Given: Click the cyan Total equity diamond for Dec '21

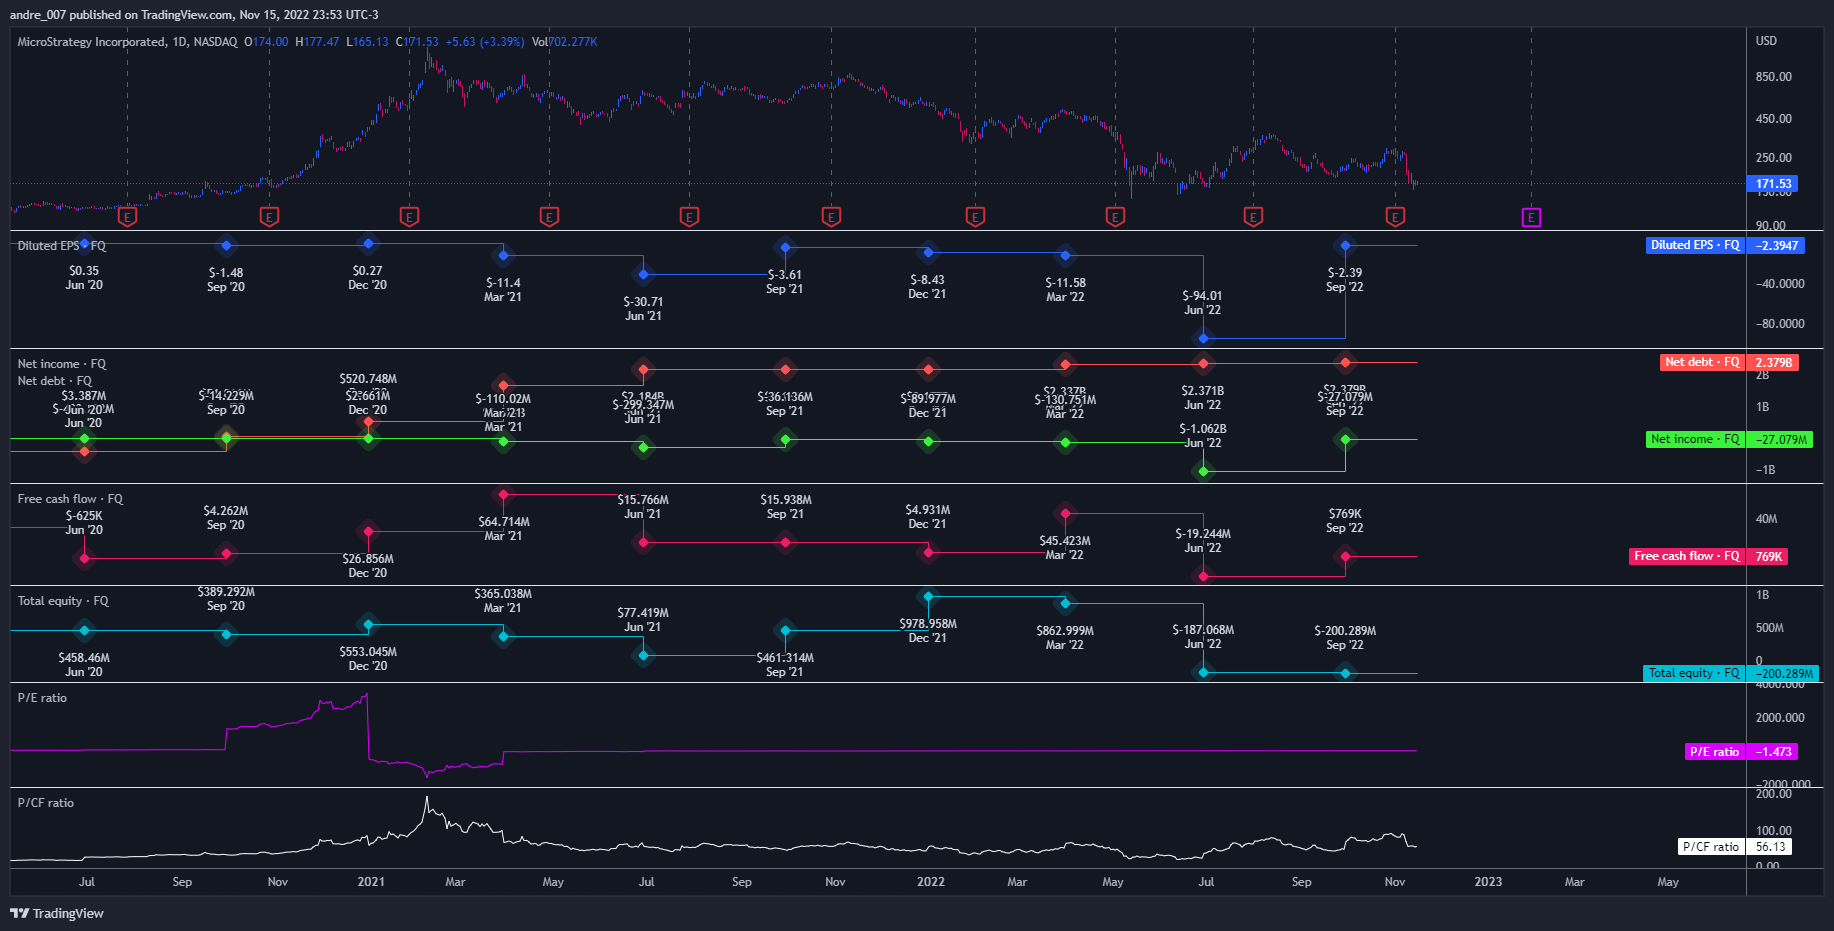Looking at the screenshot, I should tap(928, 596).
